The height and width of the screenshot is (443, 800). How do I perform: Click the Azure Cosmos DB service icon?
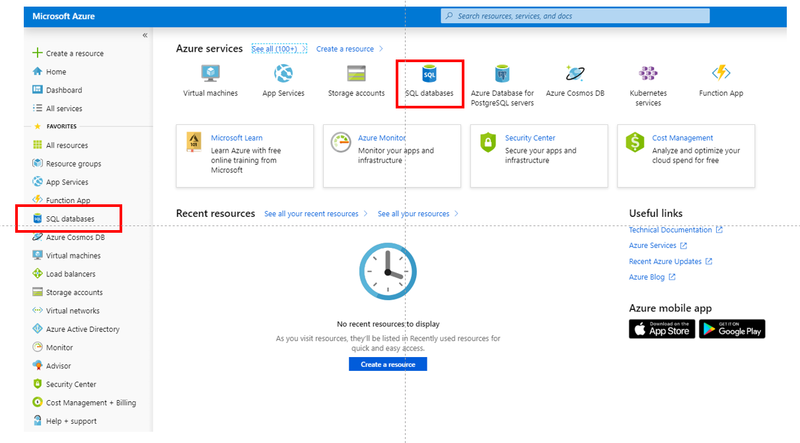pos(575,75)
